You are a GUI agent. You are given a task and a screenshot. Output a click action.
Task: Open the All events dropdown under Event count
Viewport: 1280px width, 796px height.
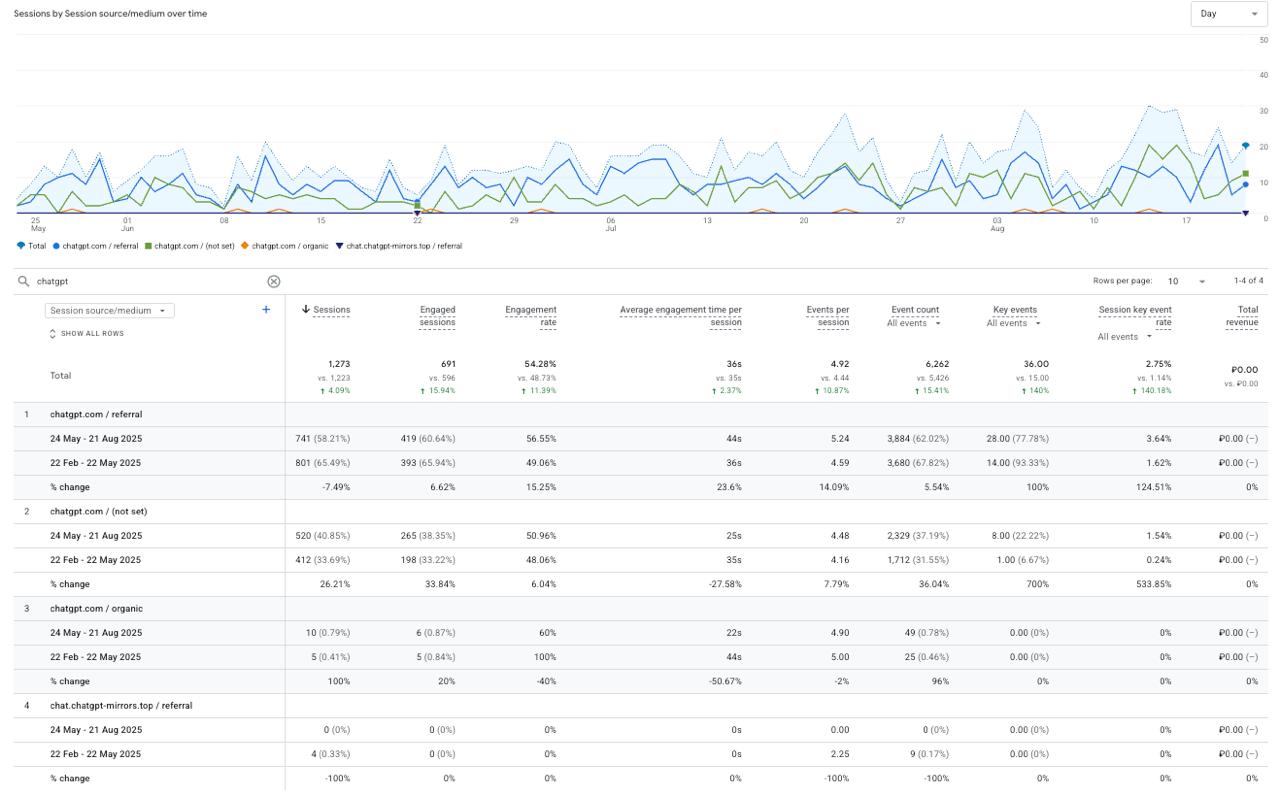click(x=914, y=324)
